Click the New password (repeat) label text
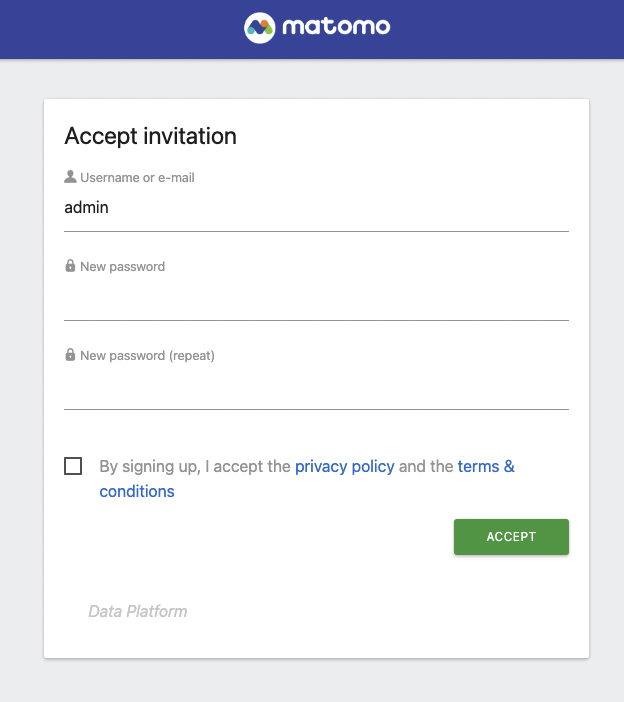This screenshot has width=624, height=702. tap(147, 355)
